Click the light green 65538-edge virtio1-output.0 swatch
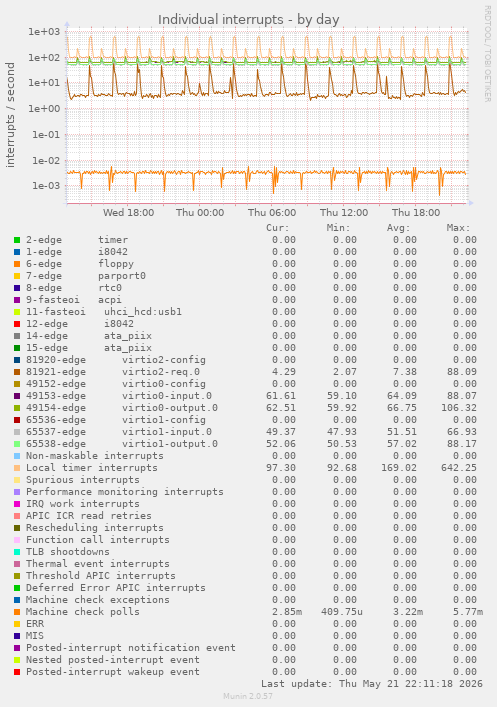497x707 pixels. coord(17,444)
